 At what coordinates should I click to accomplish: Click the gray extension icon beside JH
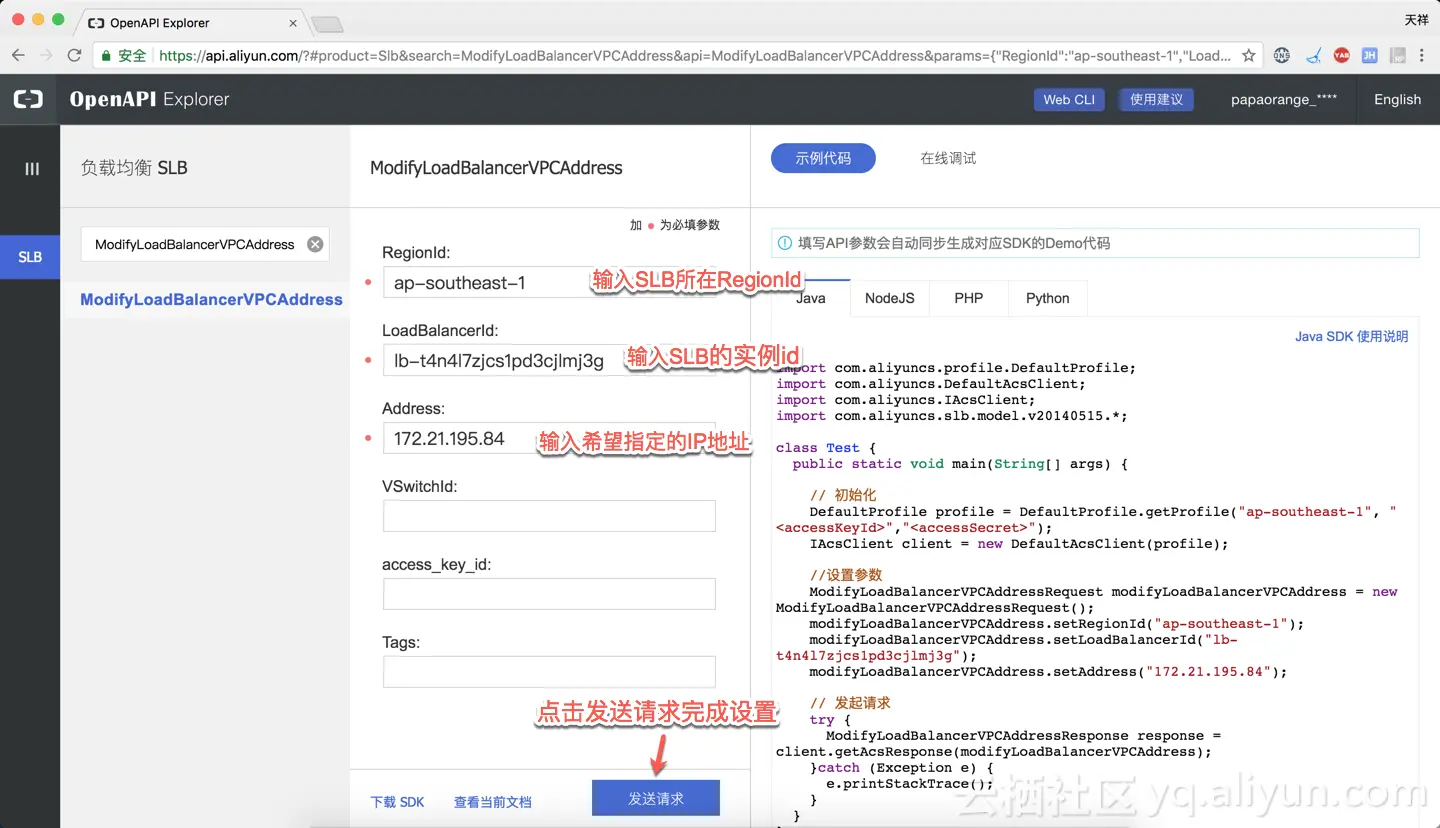pos(1398,56)
